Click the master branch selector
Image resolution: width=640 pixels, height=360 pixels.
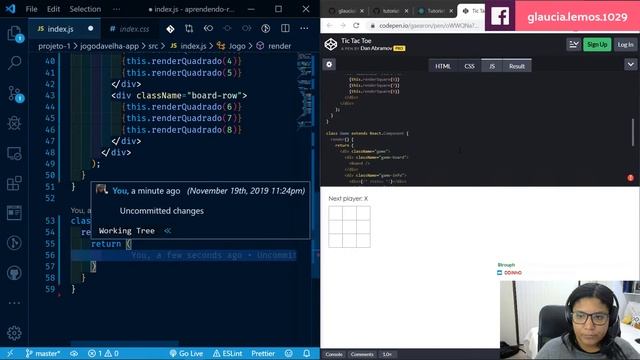tap(42, 353)
